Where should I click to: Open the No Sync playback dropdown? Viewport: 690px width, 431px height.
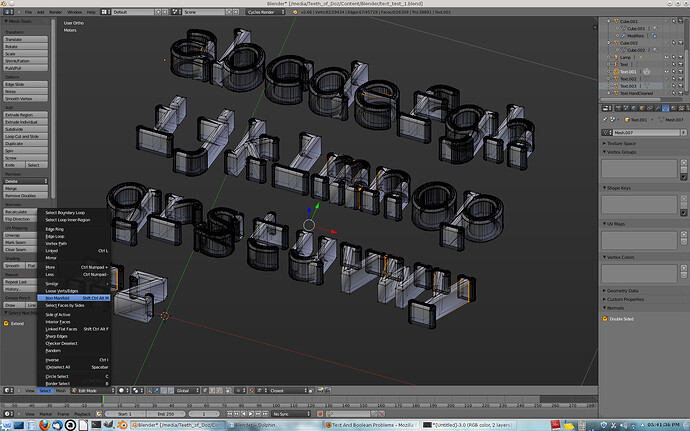coord(291,414)
